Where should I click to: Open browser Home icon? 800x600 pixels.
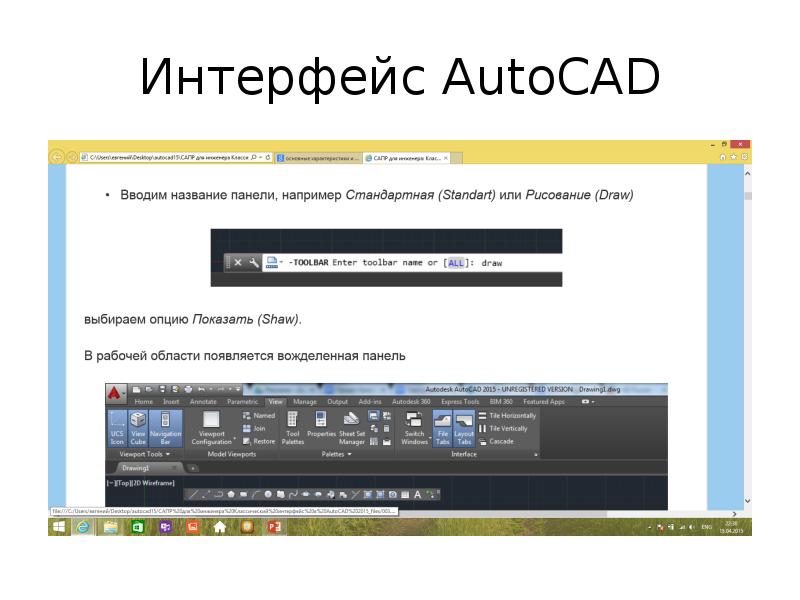point(722,157)
